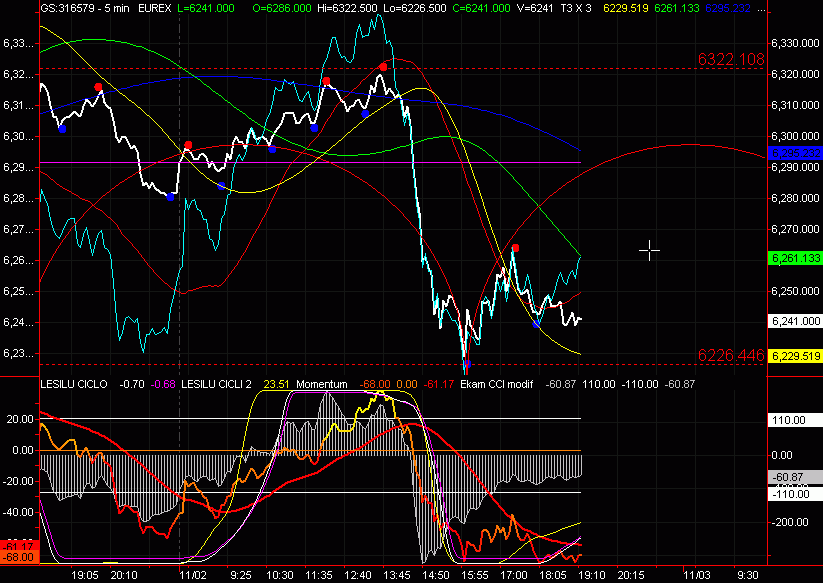Click the 13:45 time axis label
Screen dimensions: 823x583
(397, 575)
